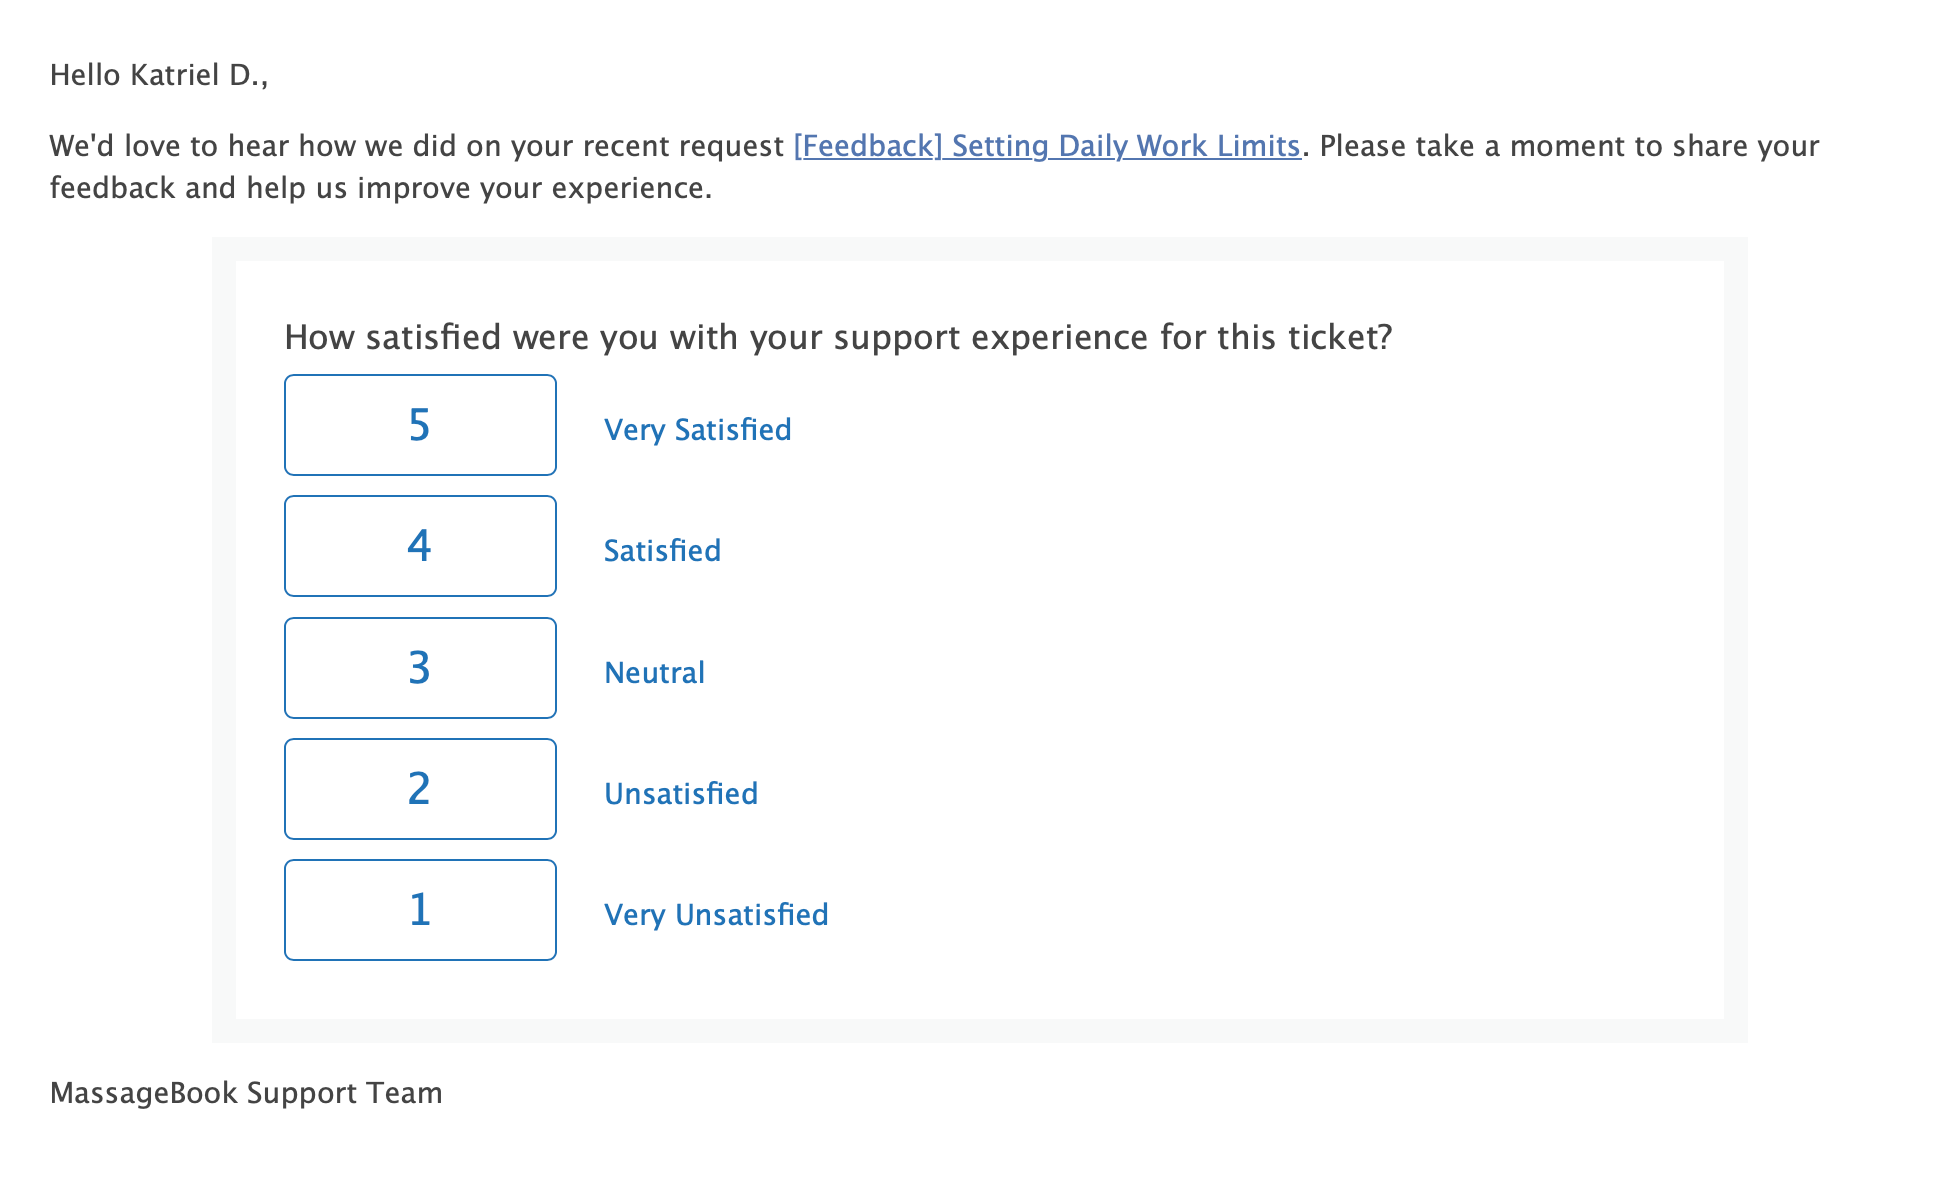
Task: Click the MassageBook Support Team signature
Action: coord(246,1093)
